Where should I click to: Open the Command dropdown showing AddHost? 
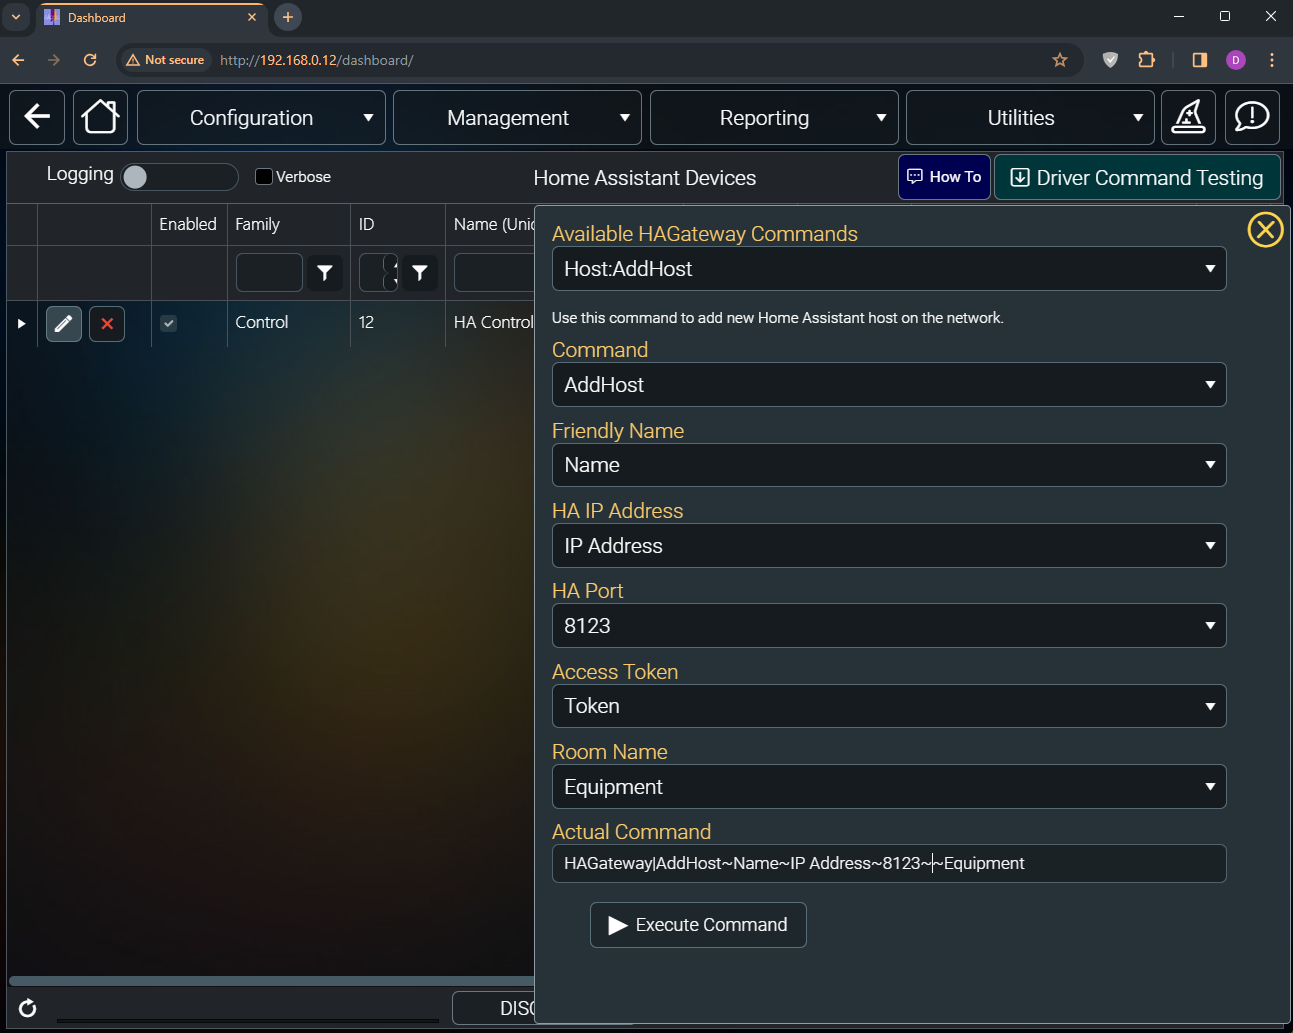click(x=889, y=385)
